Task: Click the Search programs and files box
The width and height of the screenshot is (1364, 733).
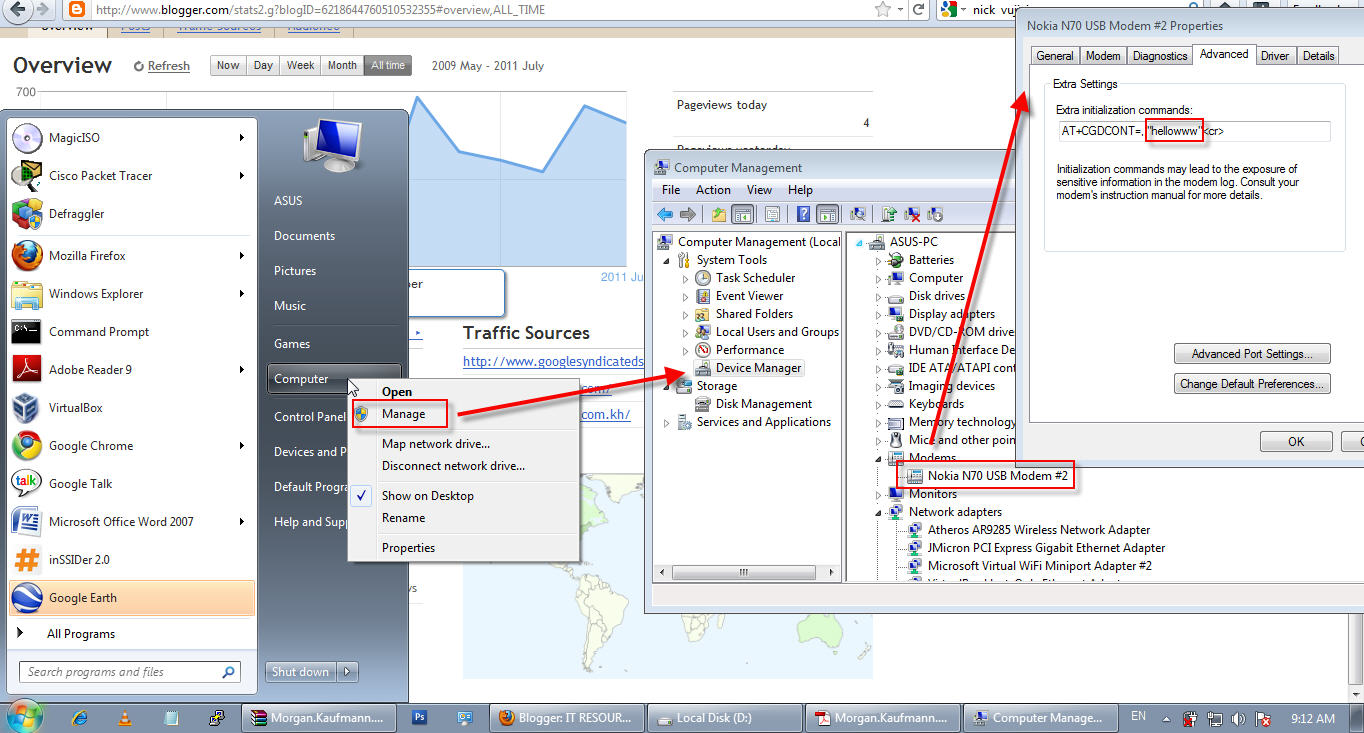Action: (x=130, y=672)
